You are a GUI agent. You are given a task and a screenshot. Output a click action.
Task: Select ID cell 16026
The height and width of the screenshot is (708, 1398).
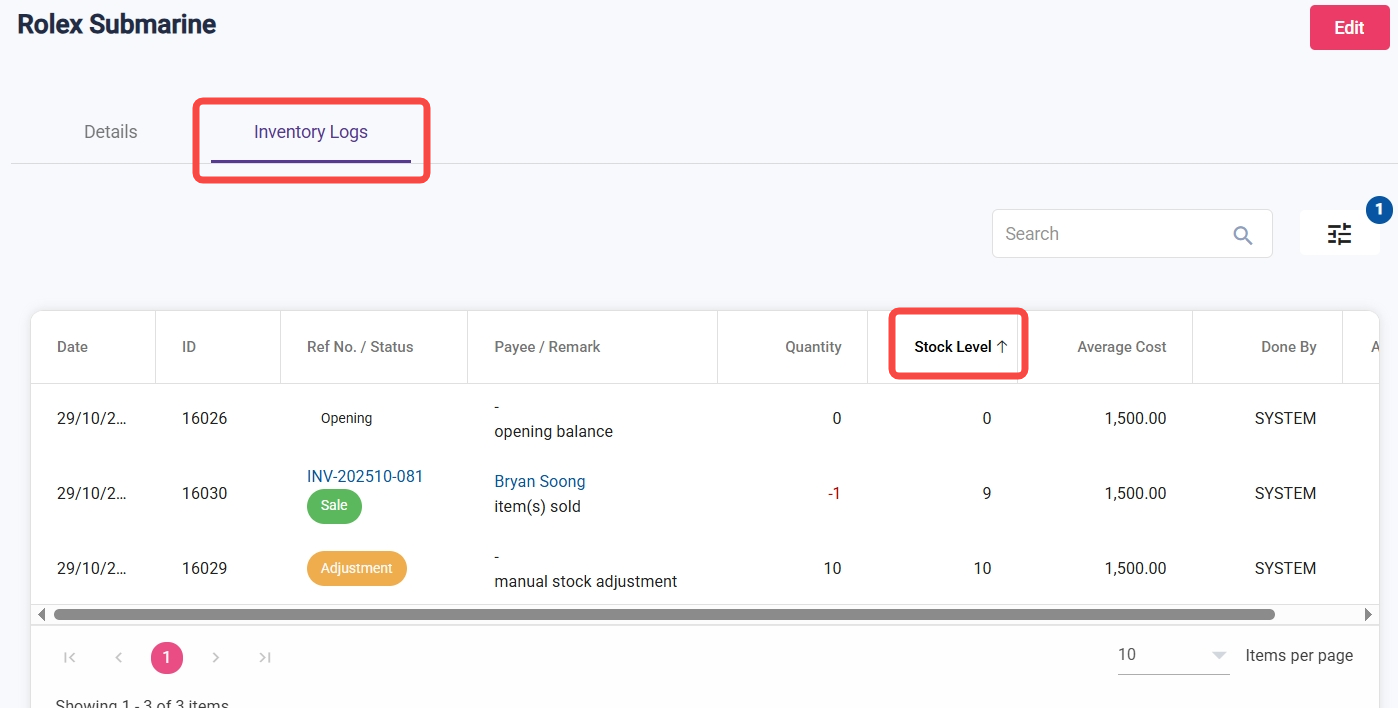tap(204, 418)
